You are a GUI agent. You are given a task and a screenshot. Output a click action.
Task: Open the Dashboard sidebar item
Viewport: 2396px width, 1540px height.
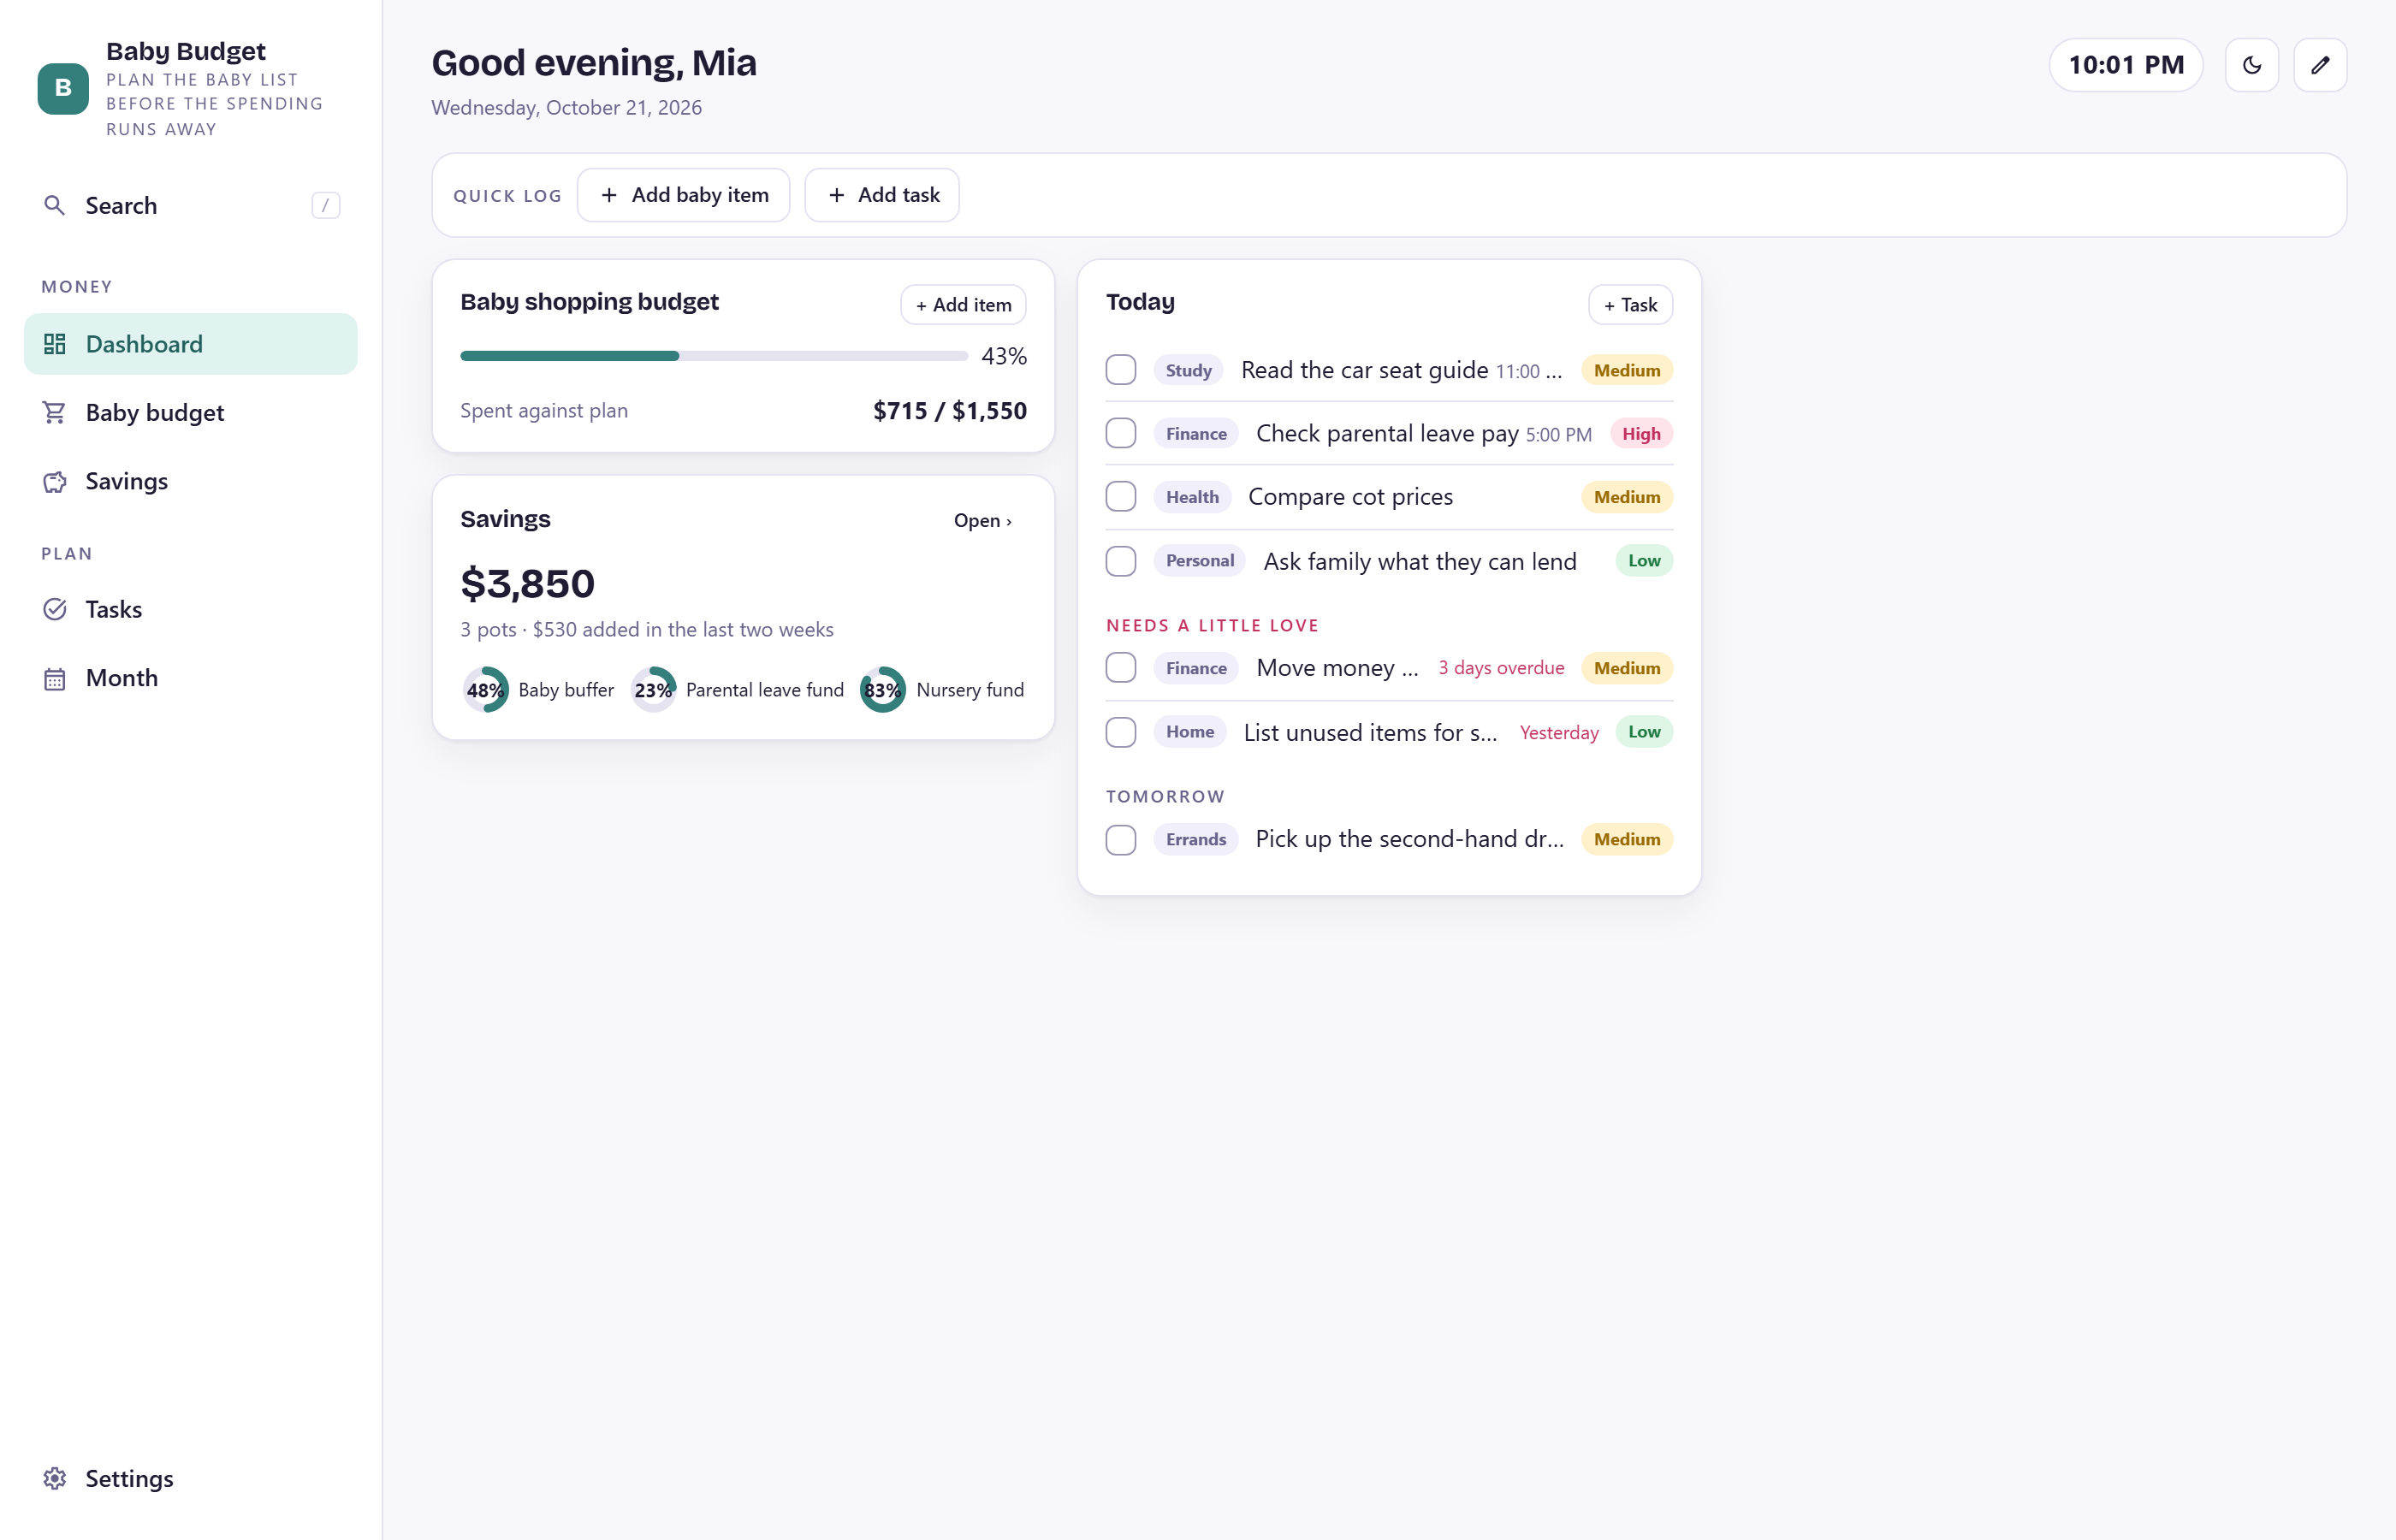(x=190, y=344)
